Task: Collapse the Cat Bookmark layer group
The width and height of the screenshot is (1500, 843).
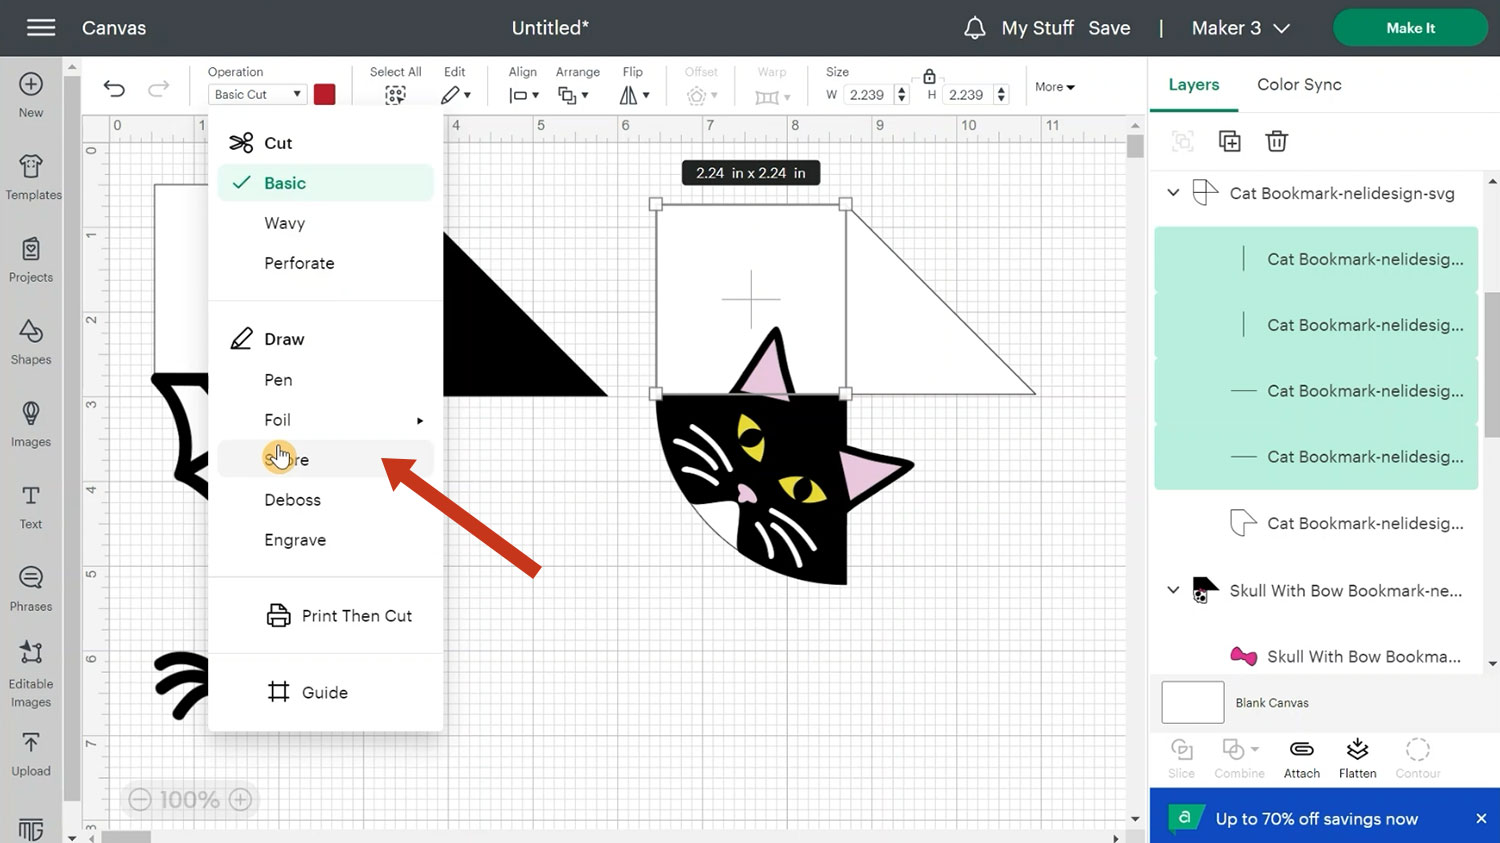Action: pyautogui.click(x=1173, y=193)
